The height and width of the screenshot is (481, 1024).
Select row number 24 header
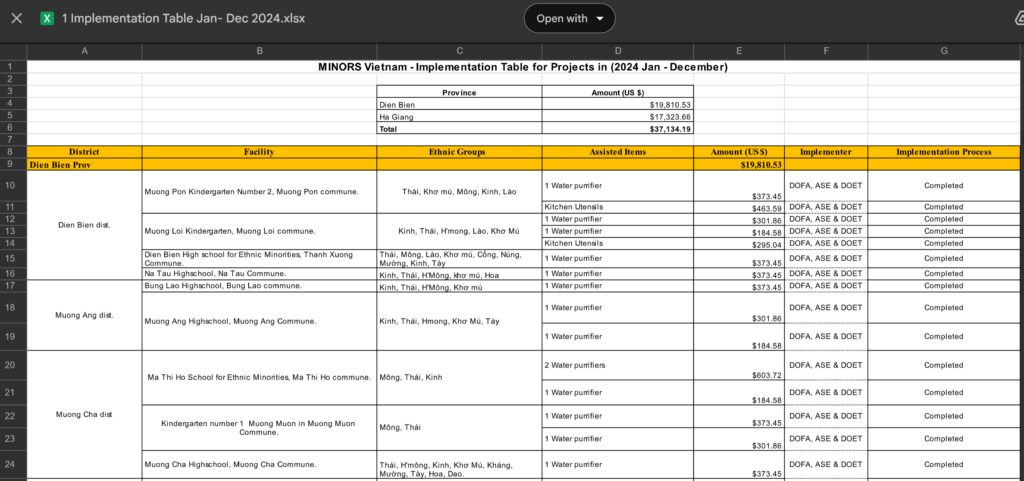coord(13,464)
